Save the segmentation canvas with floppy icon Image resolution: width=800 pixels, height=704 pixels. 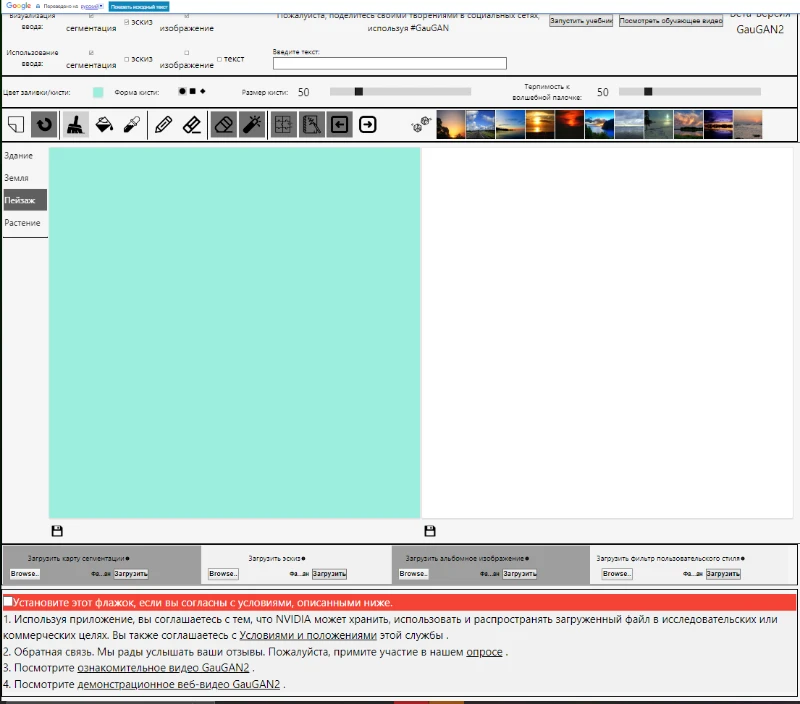57,531
